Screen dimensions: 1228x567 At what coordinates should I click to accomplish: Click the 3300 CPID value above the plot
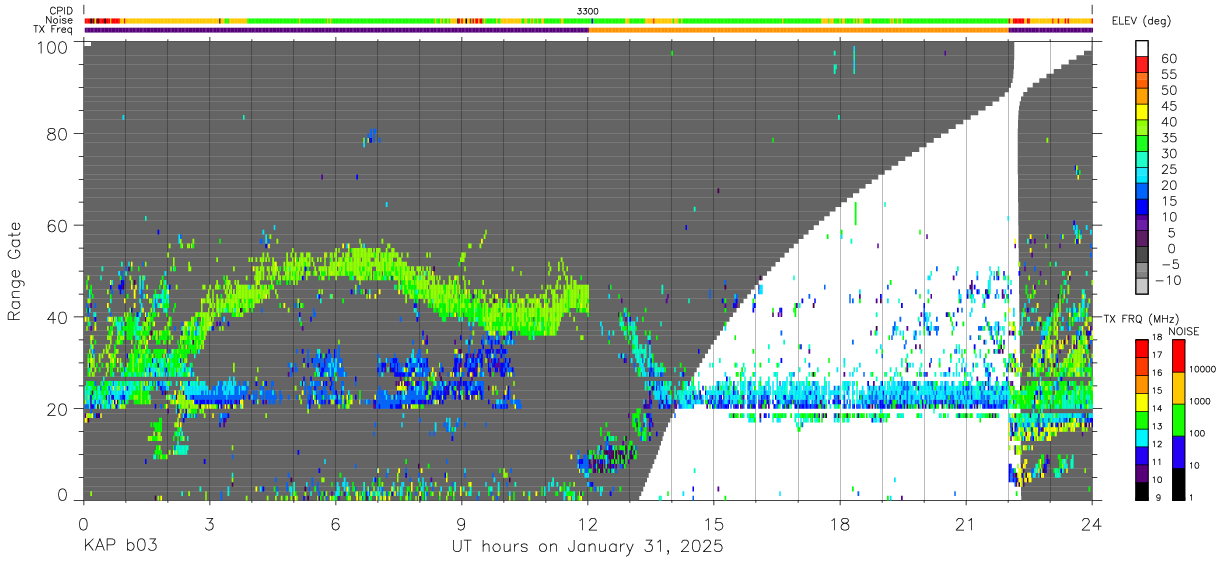(x=588, y=11)
